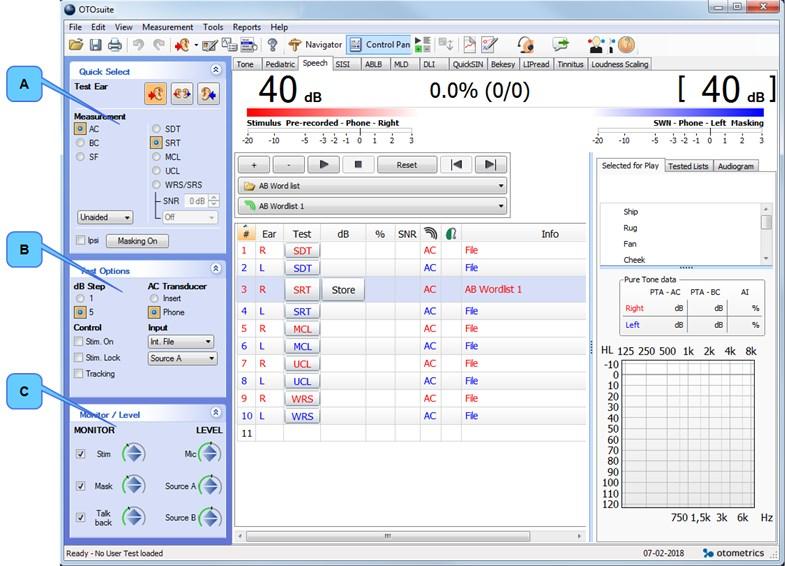Viewport: 785px width, 566px height.
Task: Uncheck the Talk back monitor checkbox
Action: 80,517
